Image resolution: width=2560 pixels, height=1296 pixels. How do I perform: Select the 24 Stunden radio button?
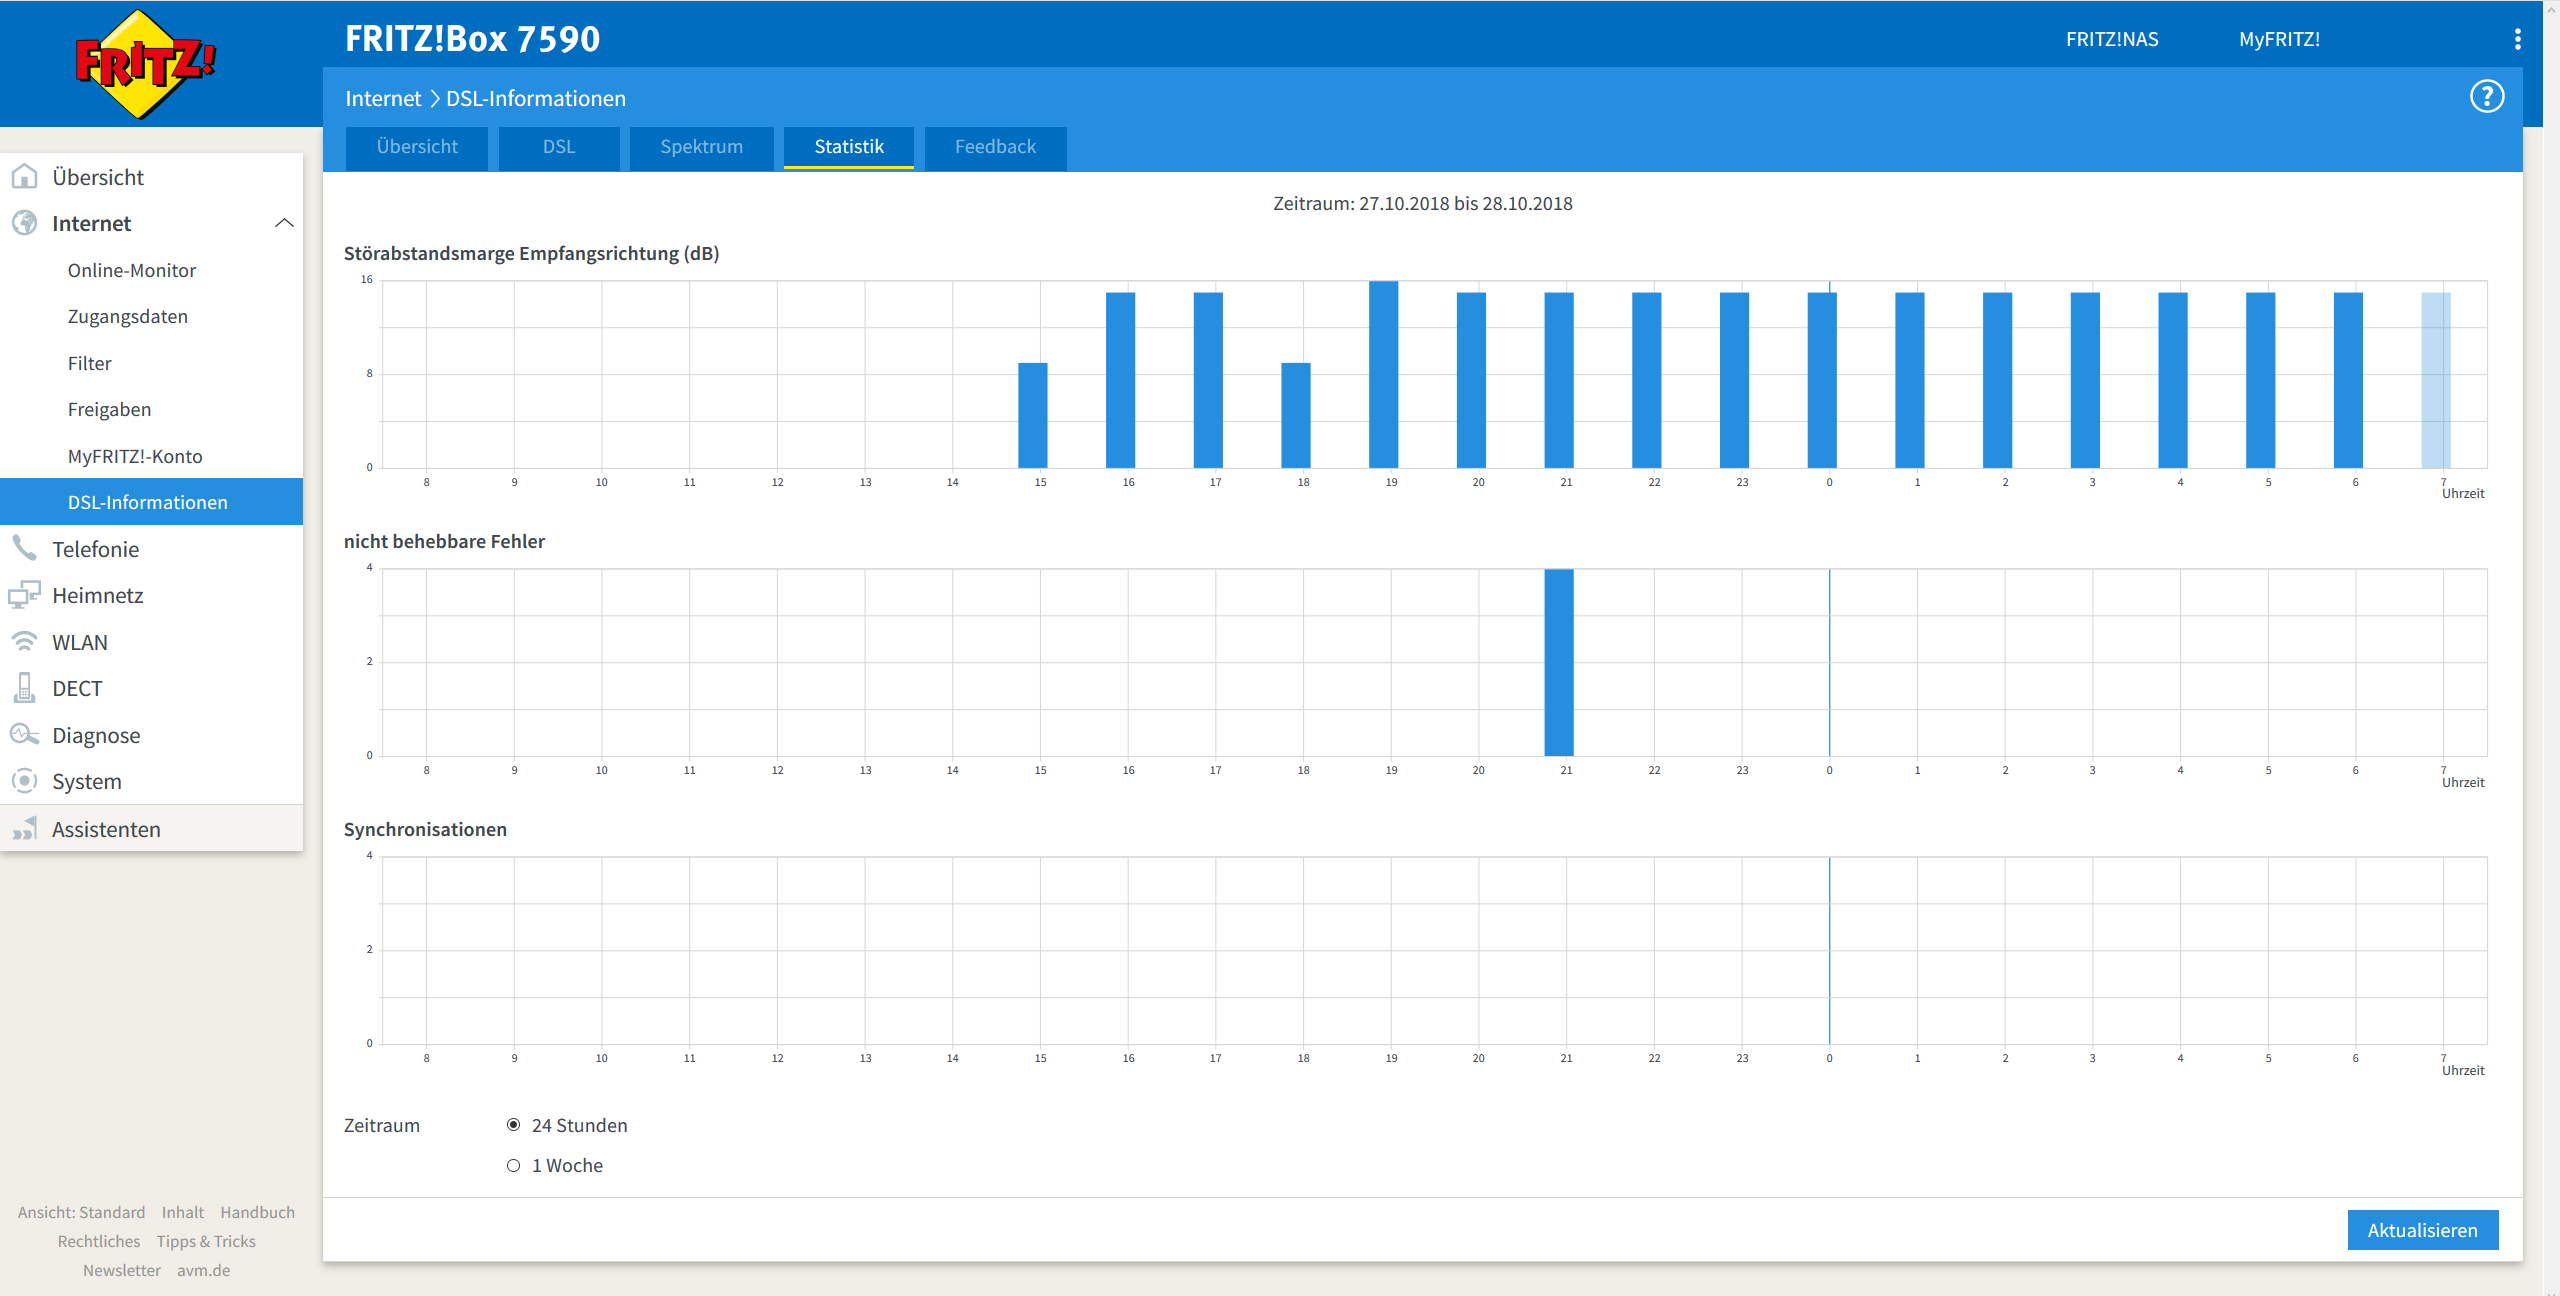513,1125
